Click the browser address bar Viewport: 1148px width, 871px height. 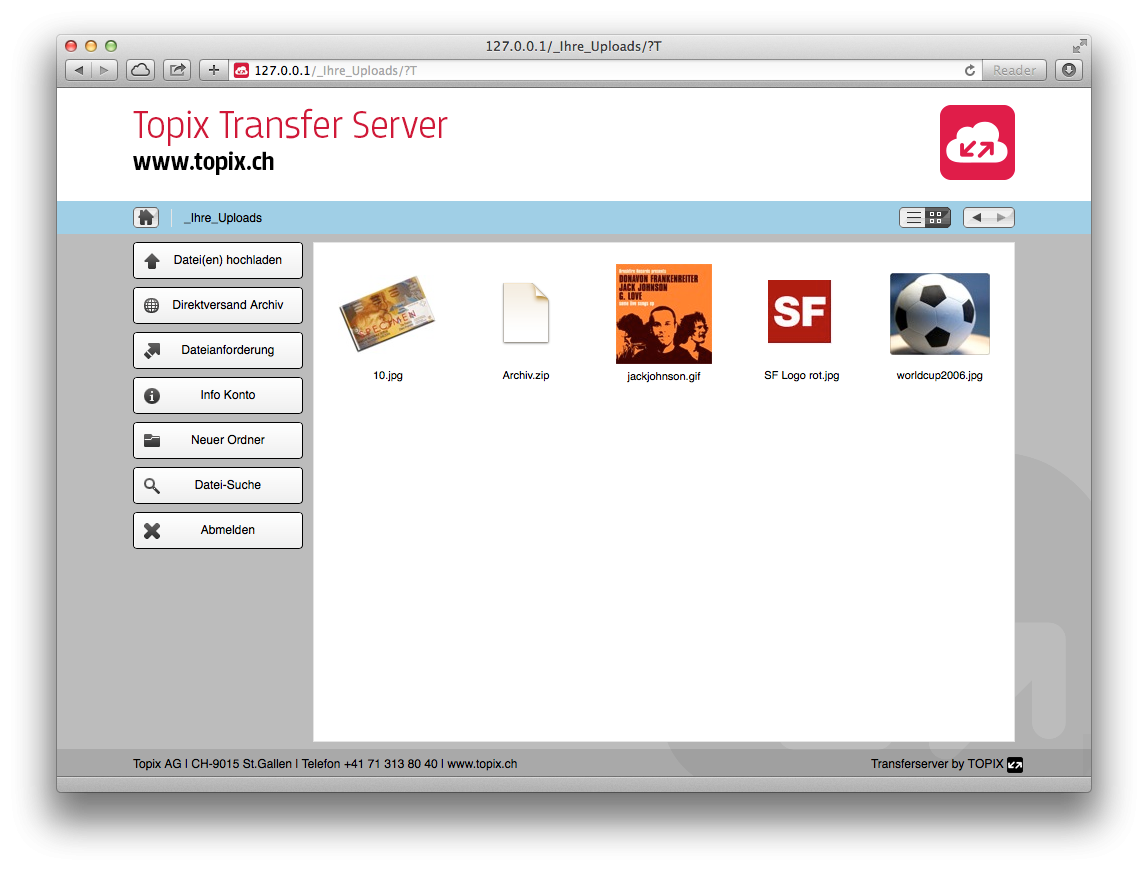604,70
